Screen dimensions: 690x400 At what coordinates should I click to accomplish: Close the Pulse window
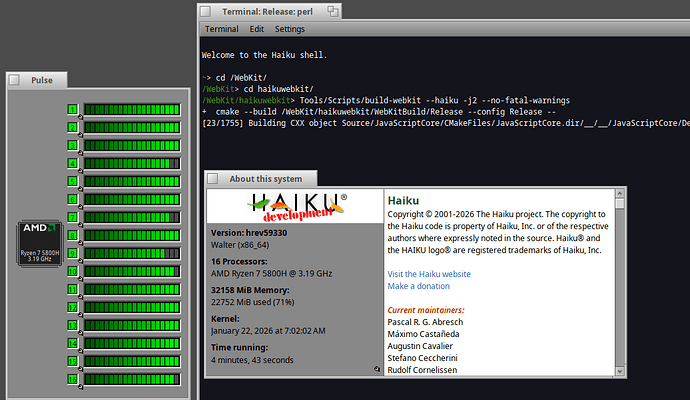pyautogui.click(x=15, y=80)
